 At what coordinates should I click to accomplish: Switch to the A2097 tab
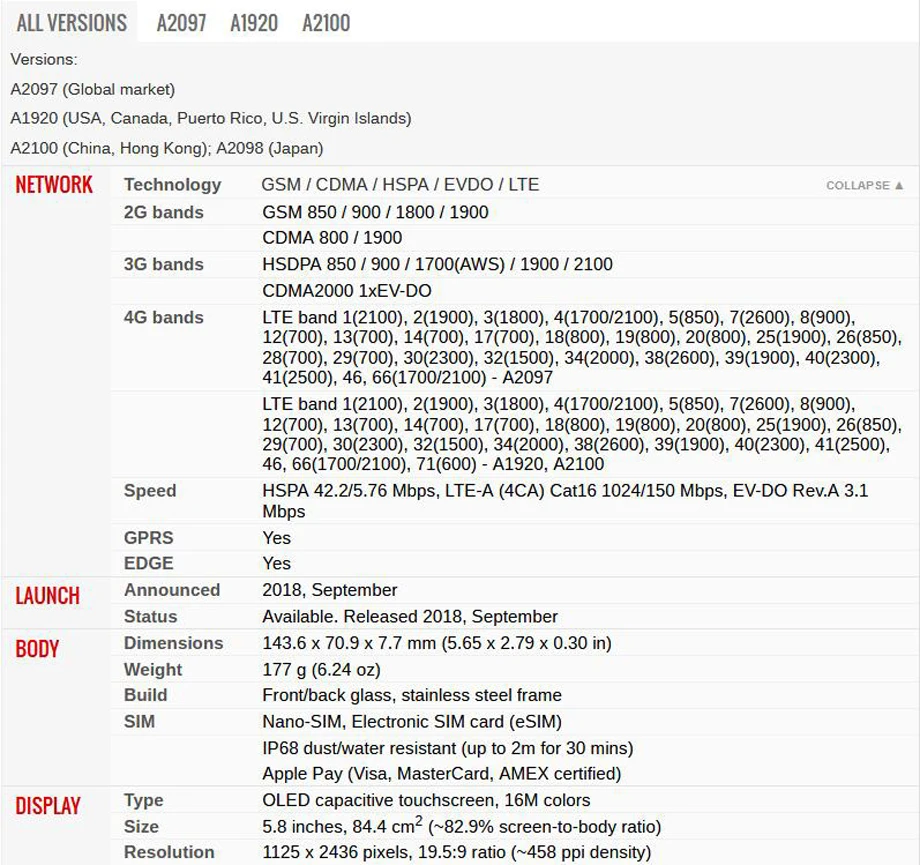pos(181,23)
